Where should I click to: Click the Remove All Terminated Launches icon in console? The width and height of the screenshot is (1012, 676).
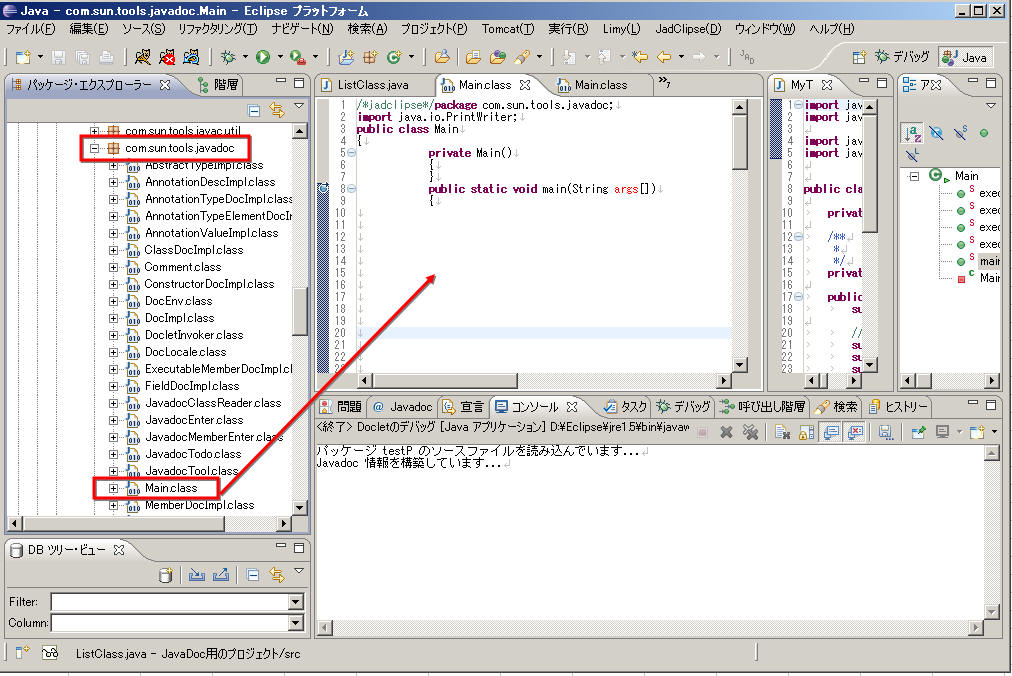pyautogui.click(x=749, y=432)
